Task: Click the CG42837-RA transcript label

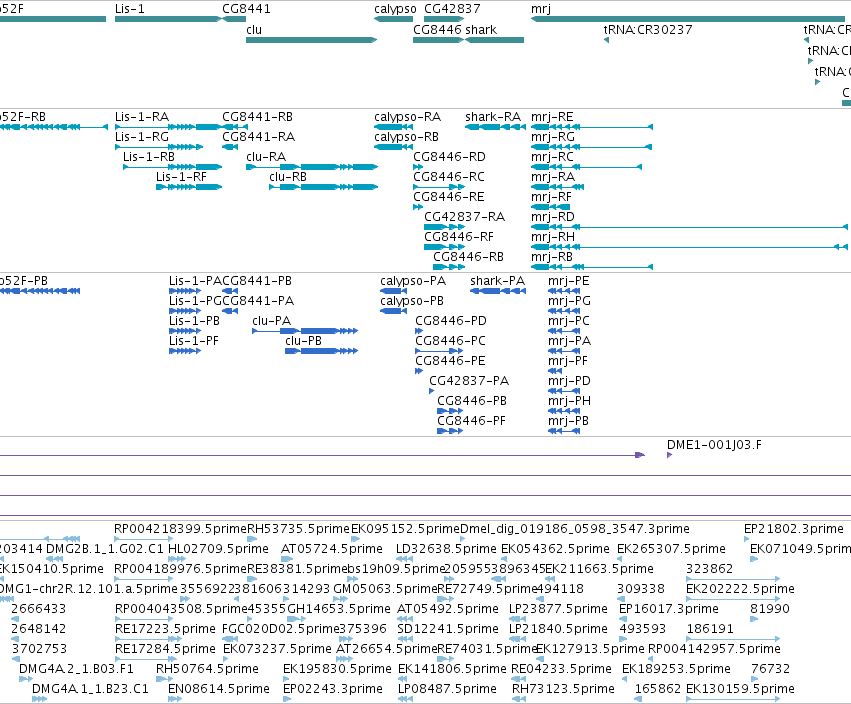Action: click(465, 217)
